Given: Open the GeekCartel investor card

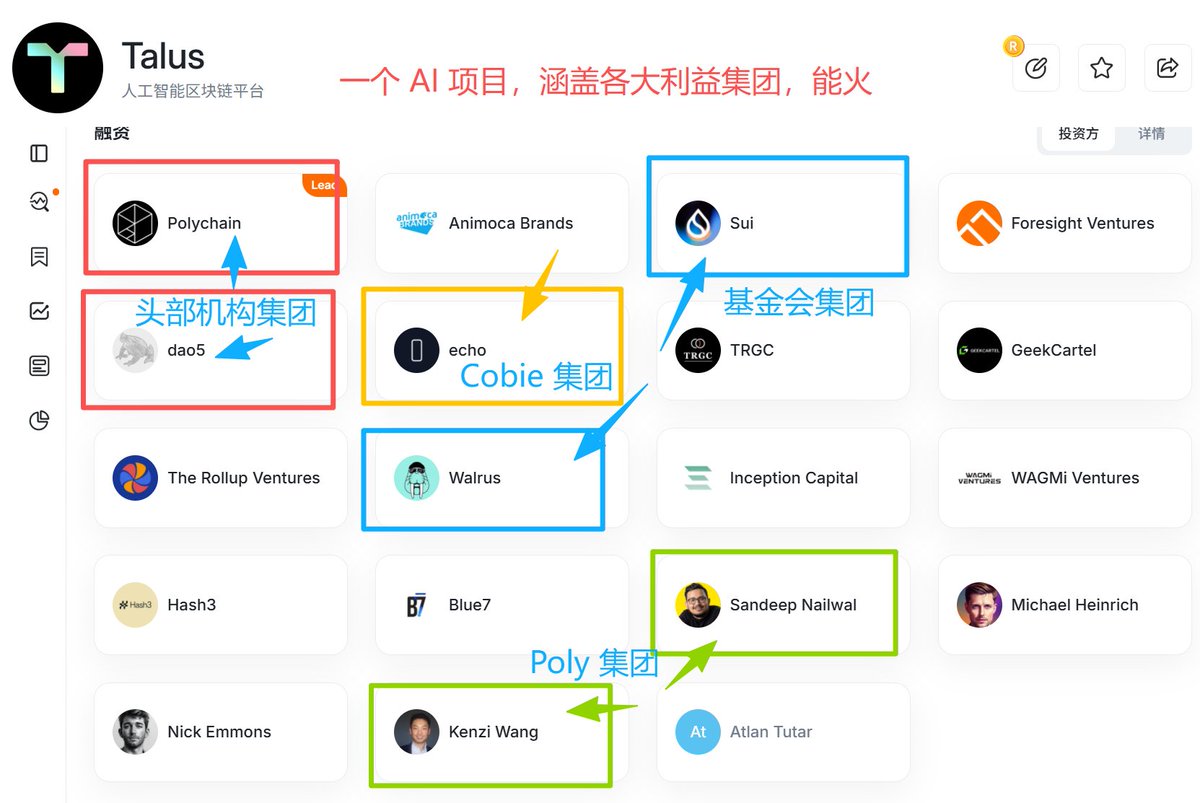Looking at the screenshot, I should tap(1064, 350).
